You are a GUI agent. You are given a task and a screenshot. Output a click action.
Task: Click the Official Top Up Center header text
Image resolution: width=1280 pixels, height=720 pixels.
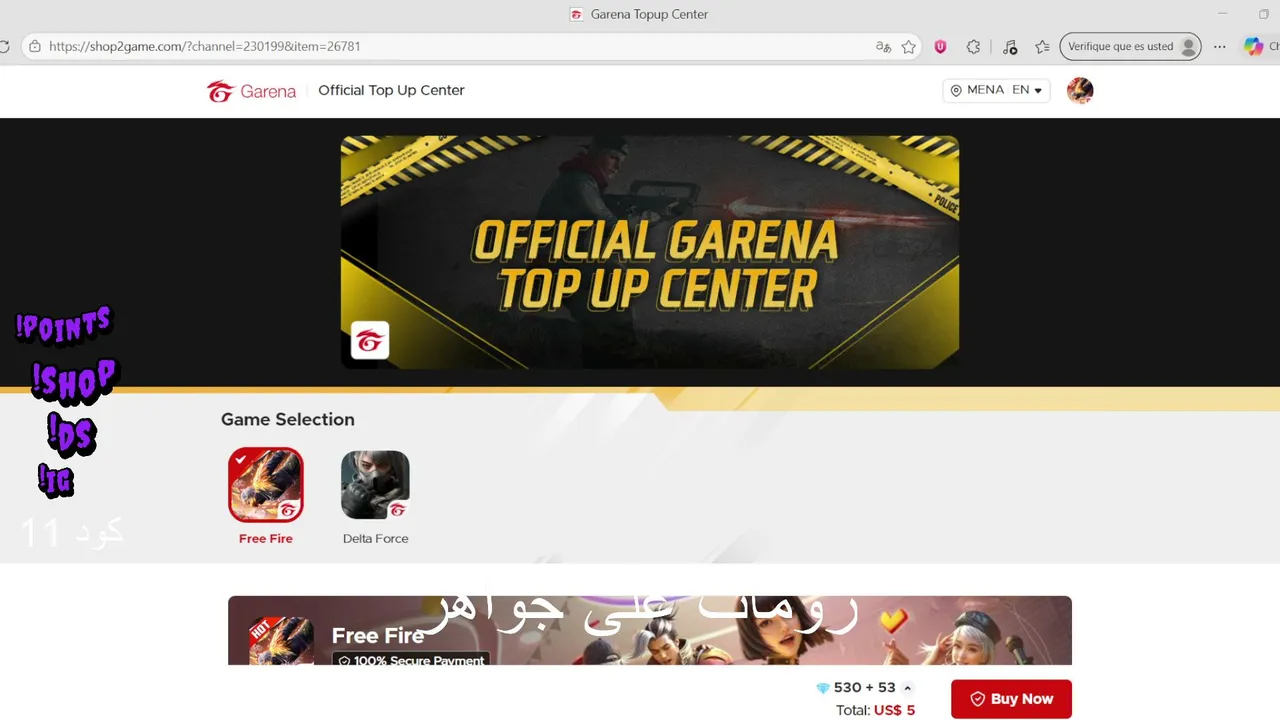391,90
